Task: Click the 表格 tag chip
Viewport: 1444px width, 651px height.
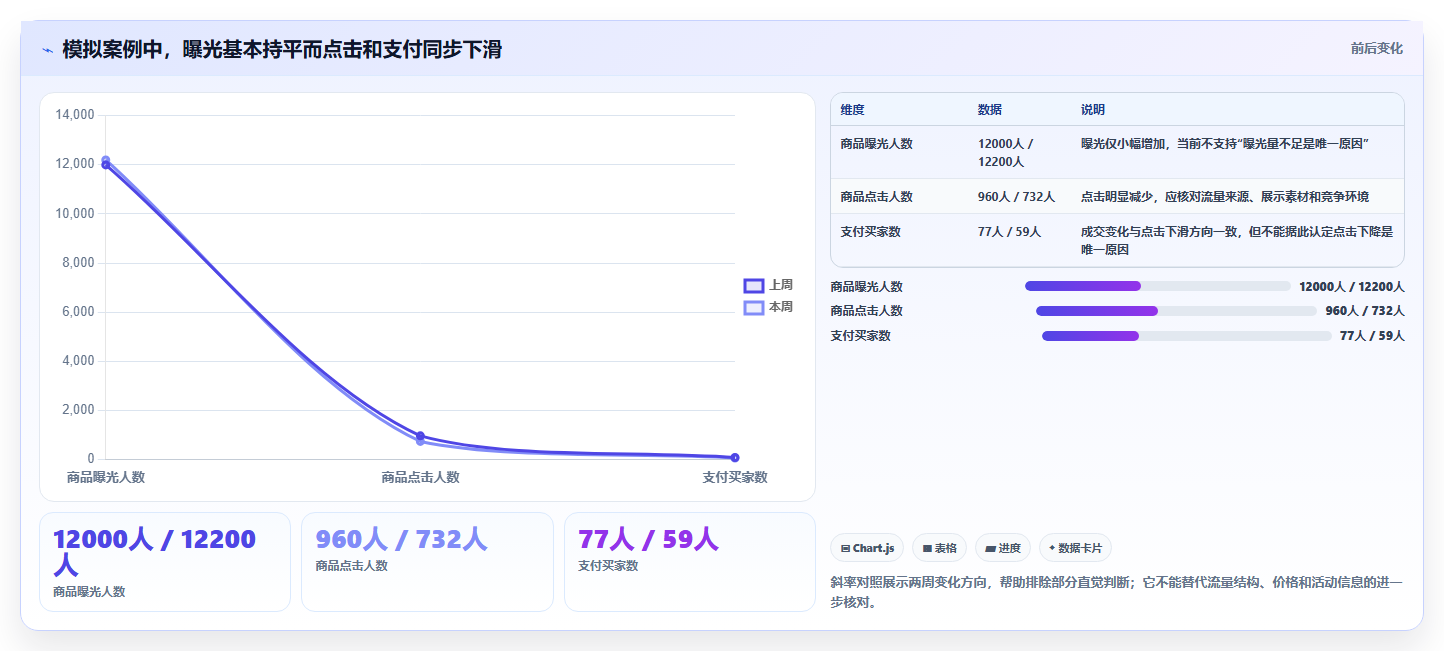Action: pyautogui.click(x=939, y=548)
